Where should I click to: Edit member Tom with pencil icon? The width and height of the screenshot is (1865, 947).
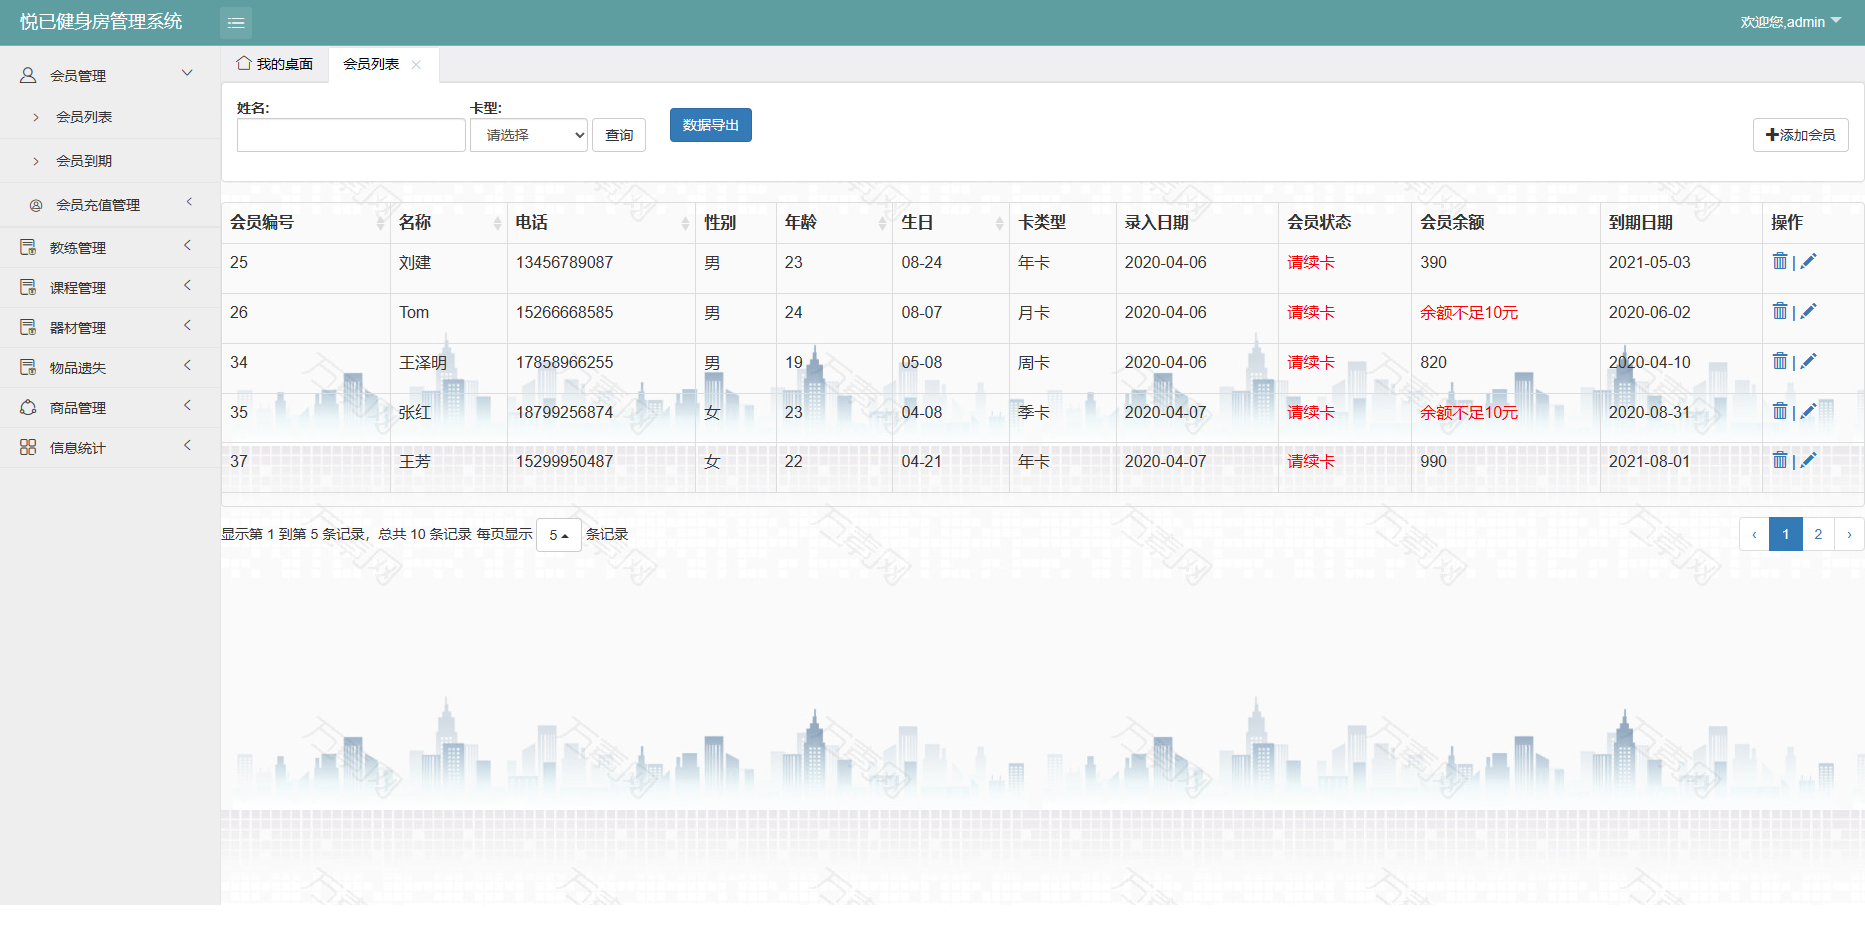point(1808,312)
